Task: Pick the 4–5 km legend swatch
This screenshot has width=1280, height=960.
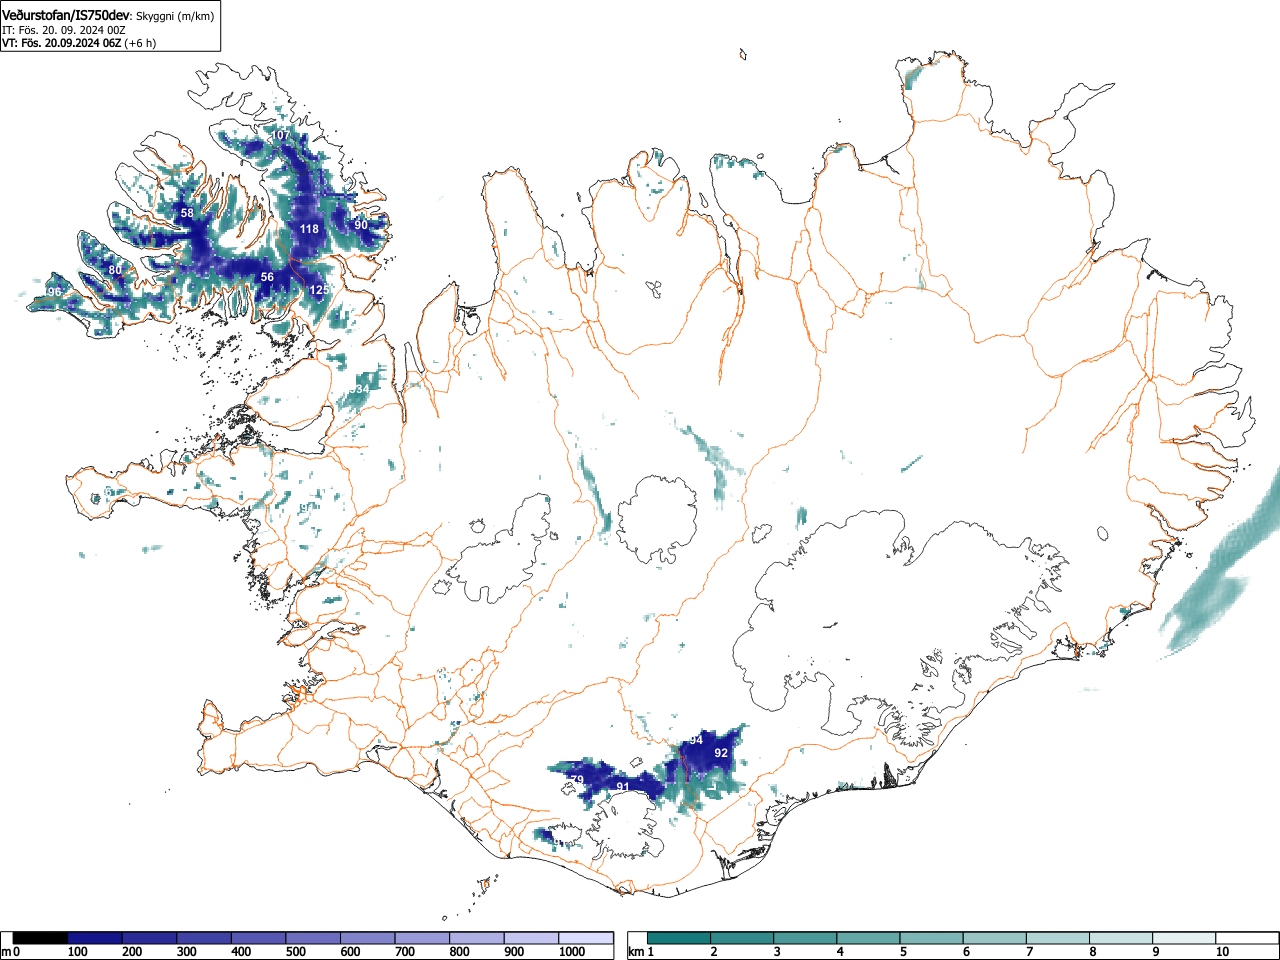Action: tap(868, 938)
